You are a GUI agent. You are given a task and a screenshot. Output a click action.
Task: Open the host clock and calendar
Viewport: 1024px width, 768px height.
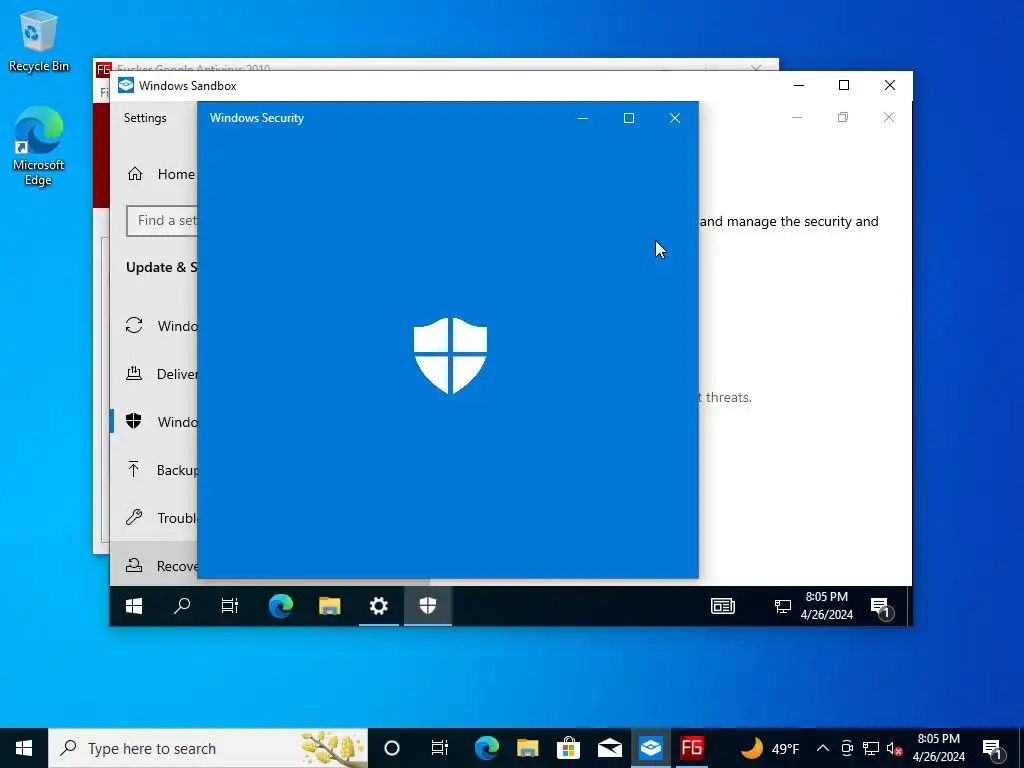(x=938, y=748)
